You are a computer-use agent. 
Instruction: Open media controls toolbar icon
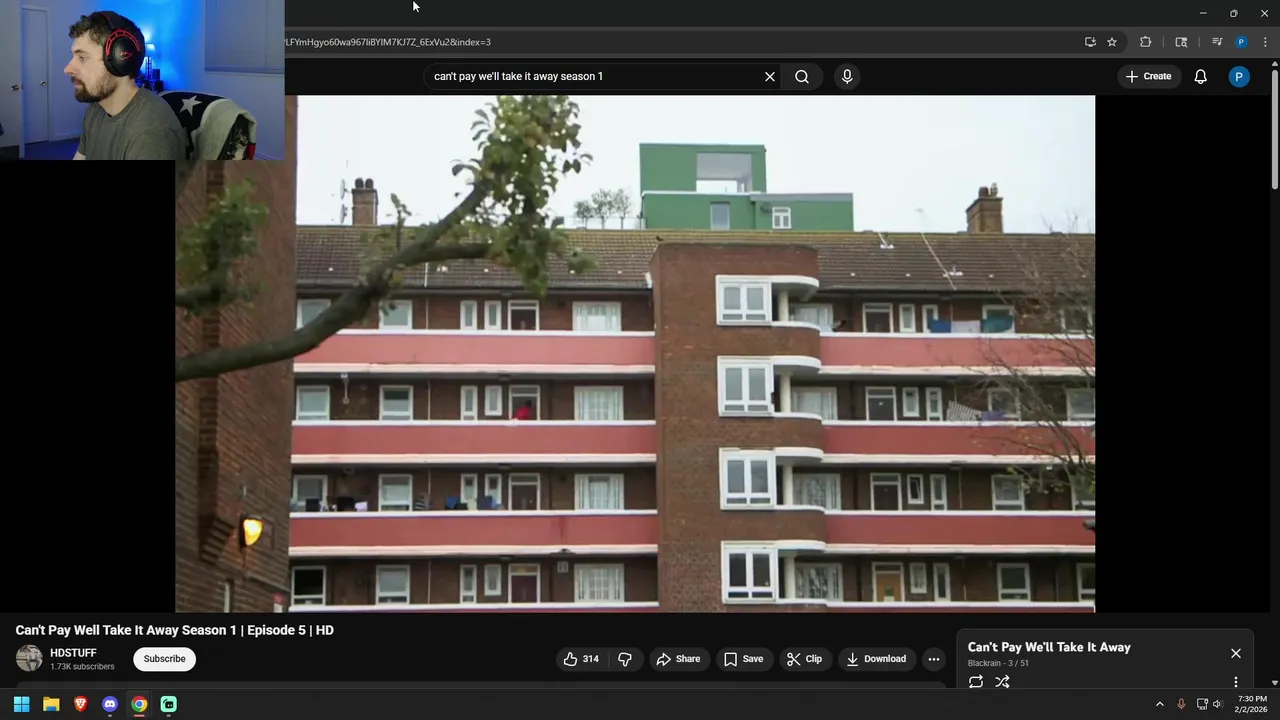coord(1217,42)
